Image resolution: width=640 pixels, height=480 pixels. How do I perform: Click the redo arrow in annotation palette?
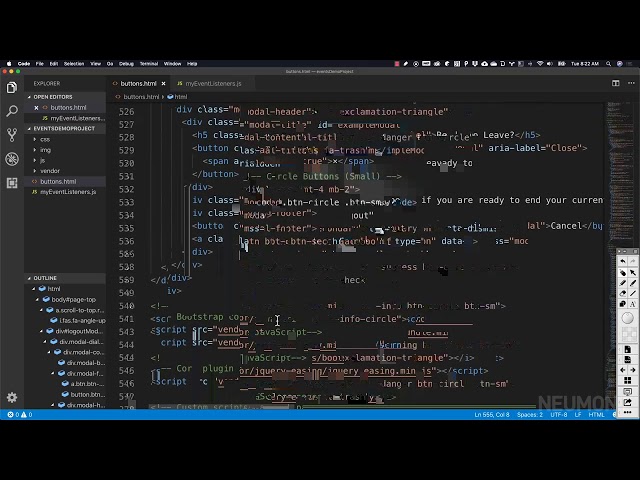(x=633, y=261)
